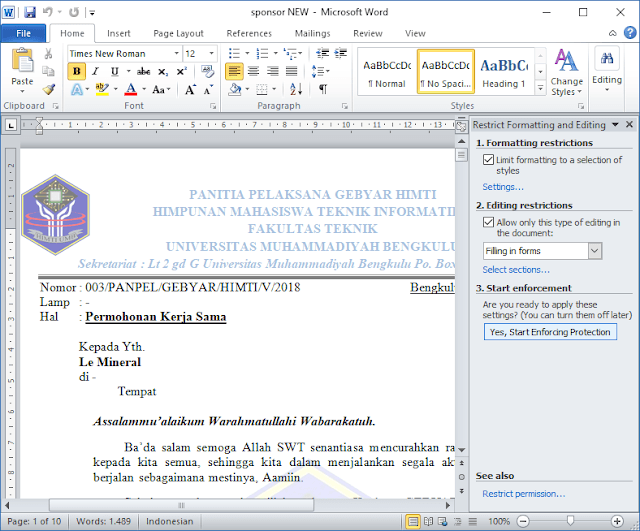Open Change Case Aa menu
640x531 pixels.
click(161, 89)
